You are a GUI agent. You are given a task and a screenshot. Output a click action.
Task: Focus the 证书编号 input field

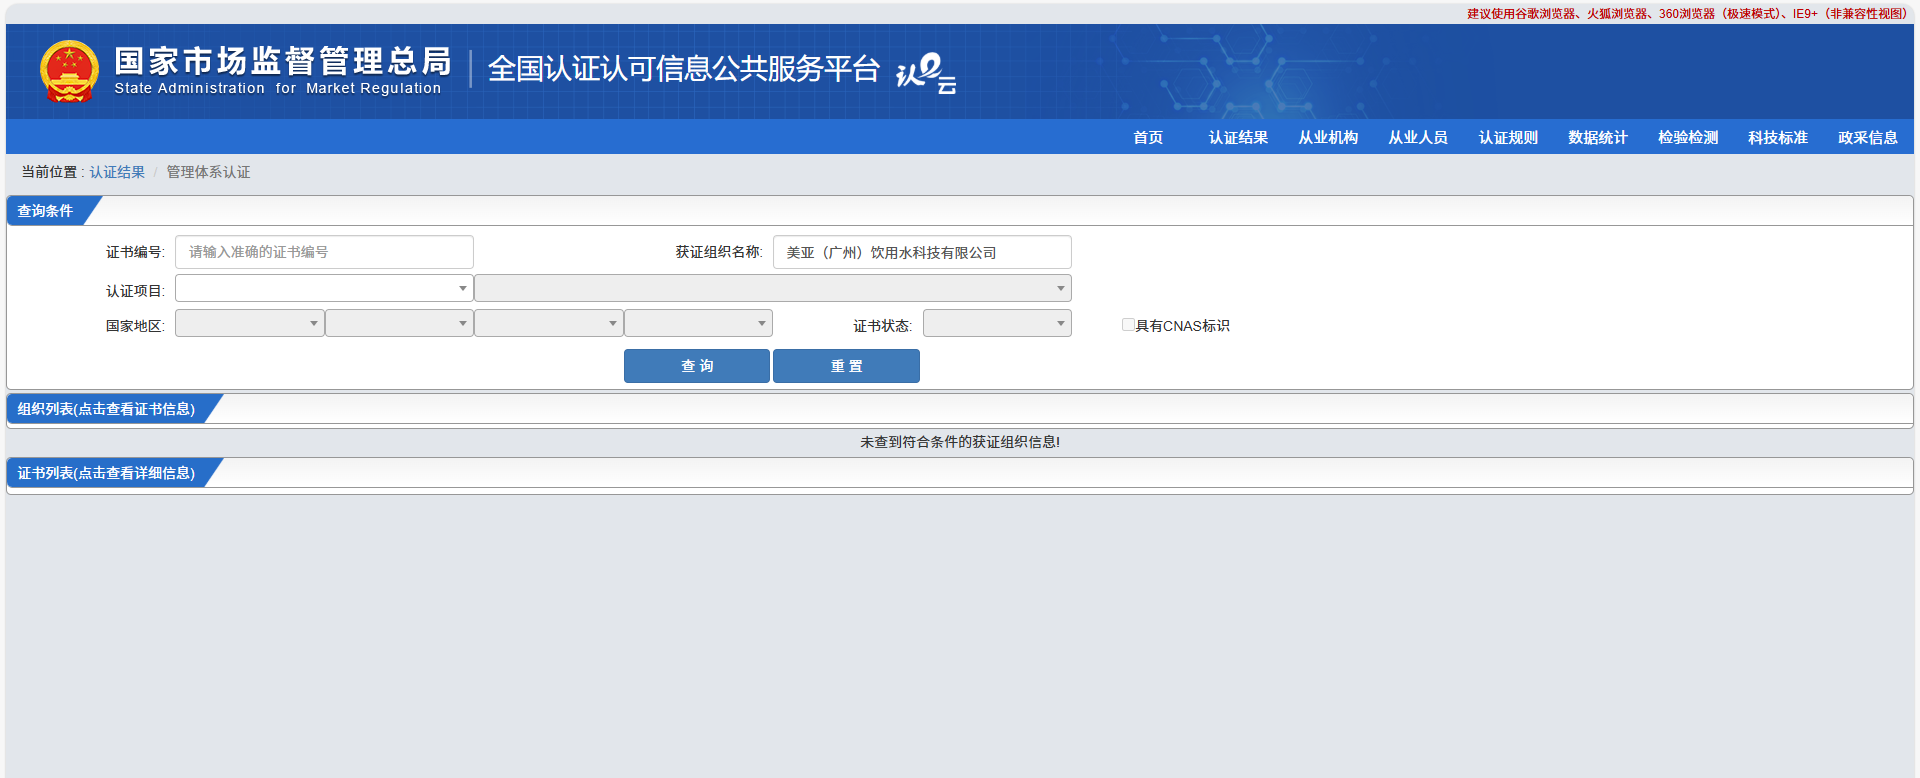click(x=324, y=252)
